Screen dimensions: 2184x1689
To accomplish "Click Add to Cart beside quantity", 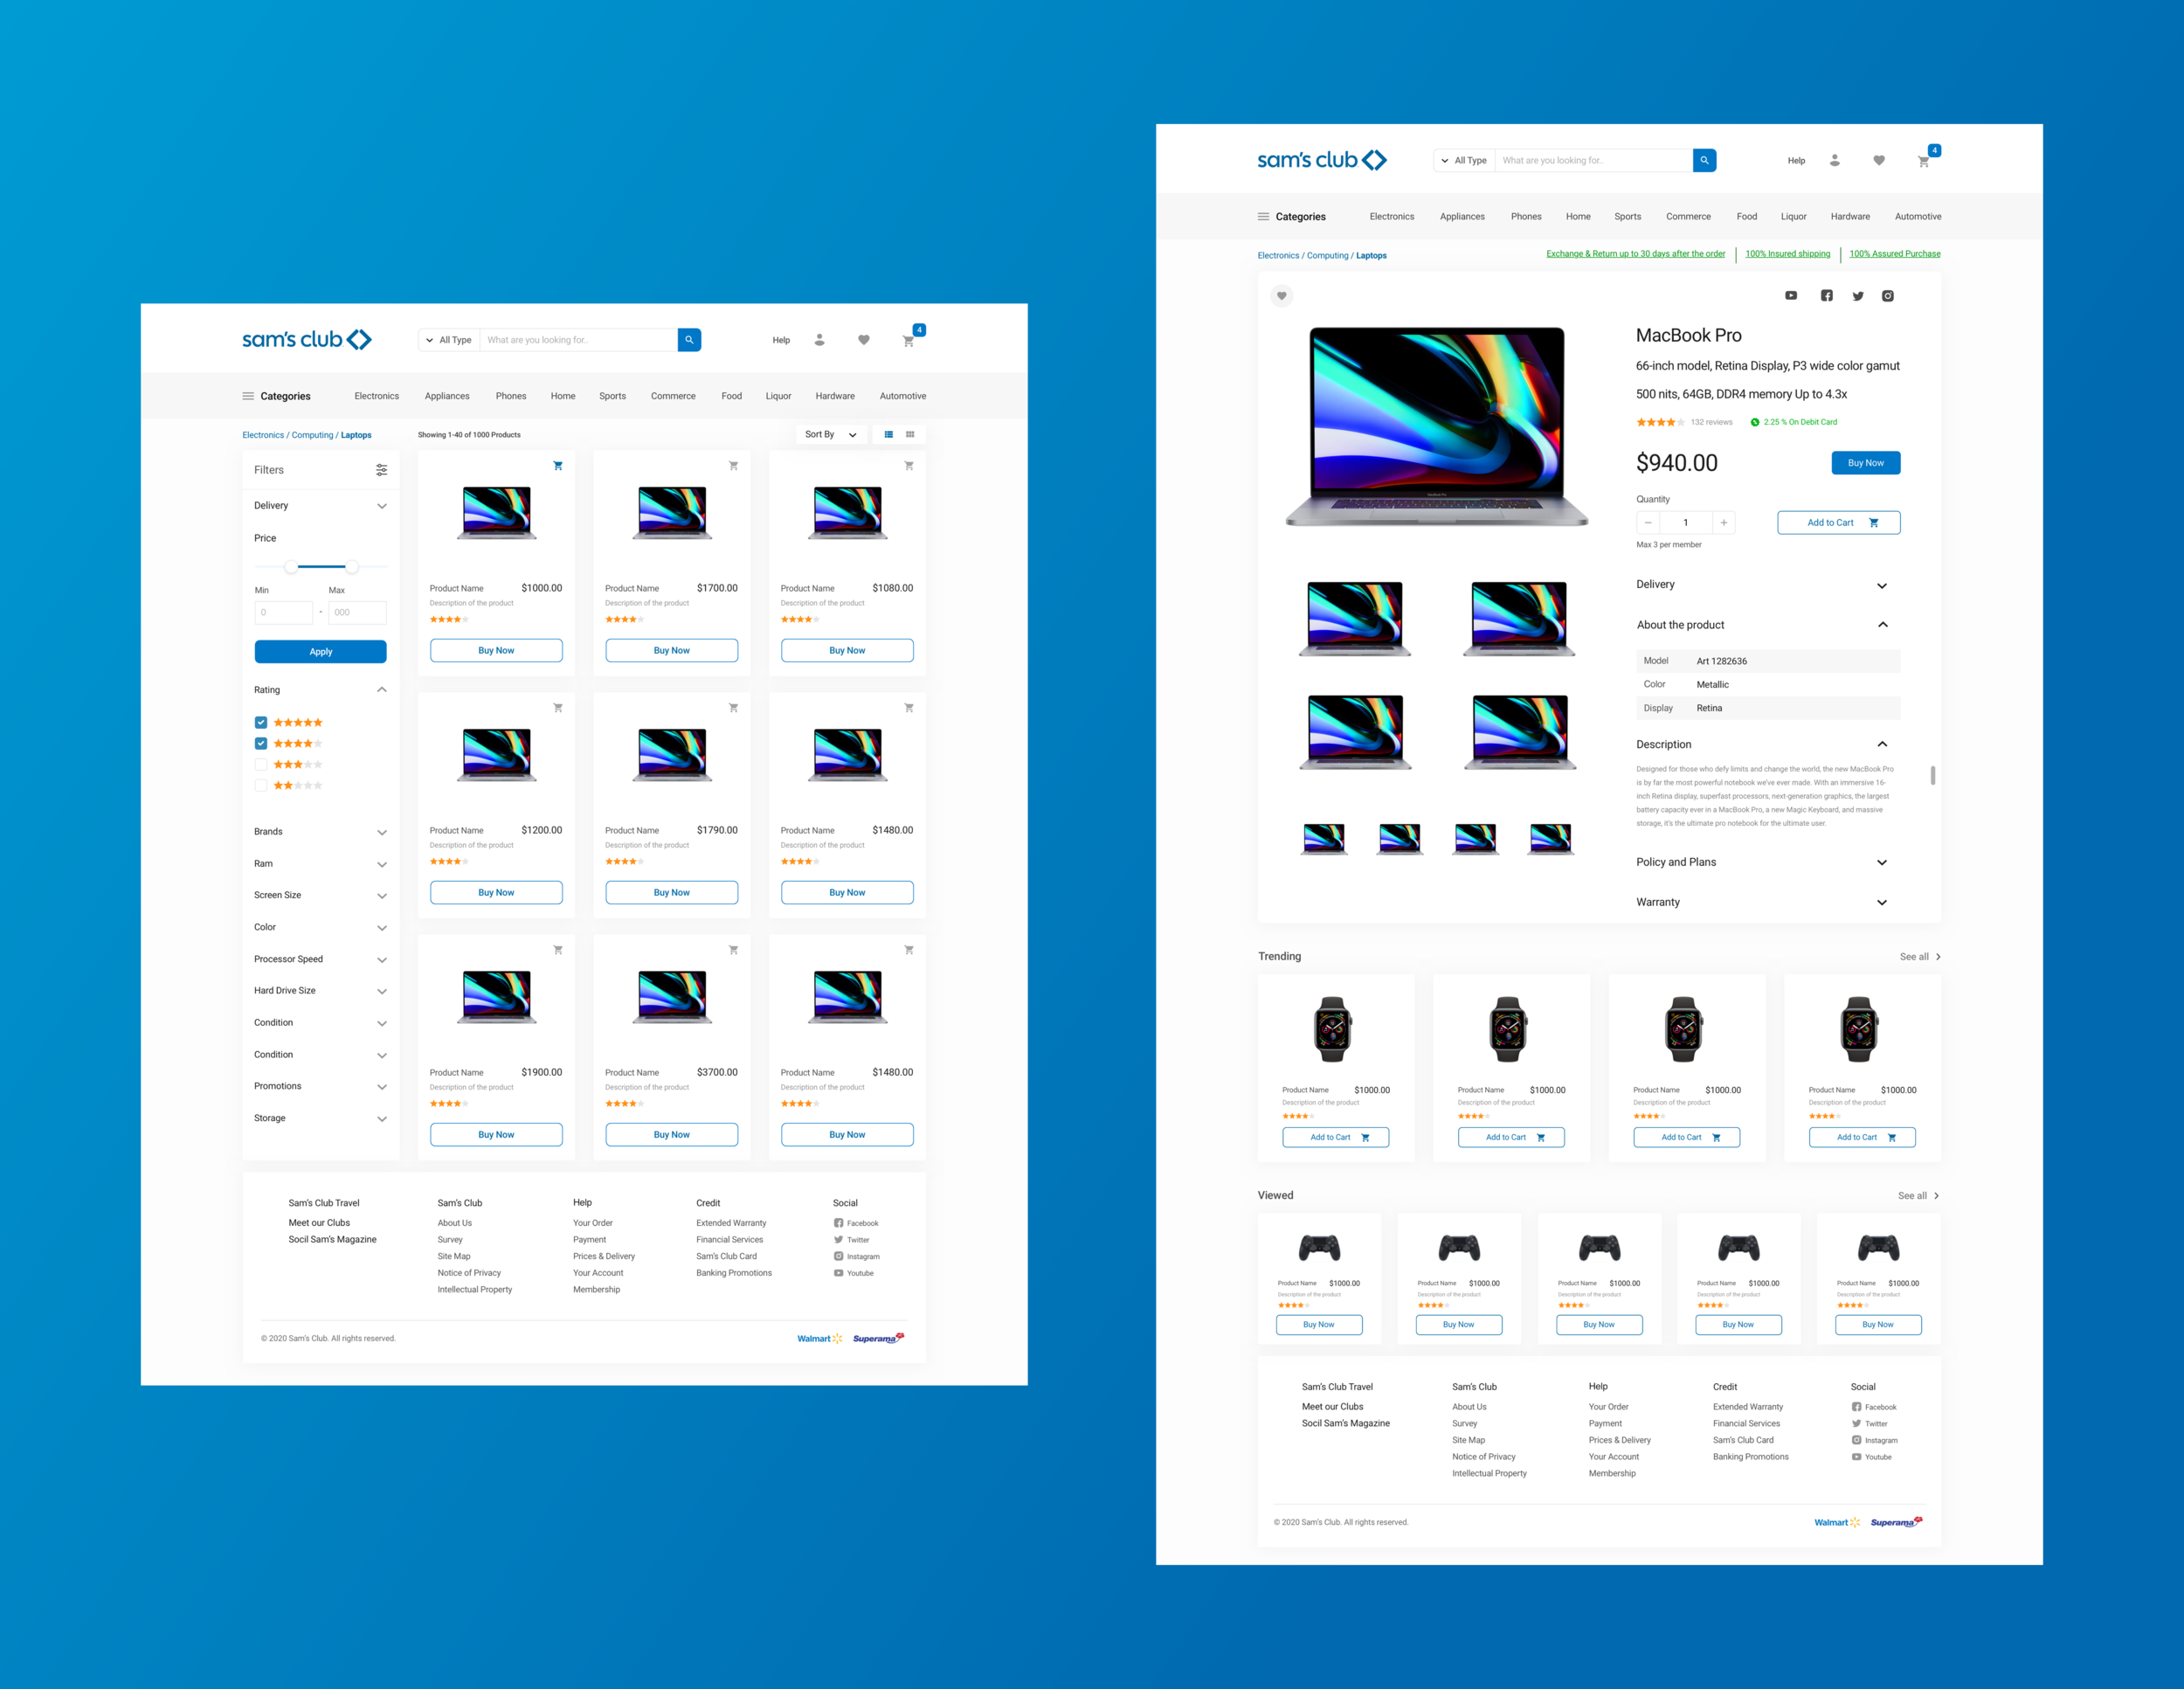I will click(1838, 522).
